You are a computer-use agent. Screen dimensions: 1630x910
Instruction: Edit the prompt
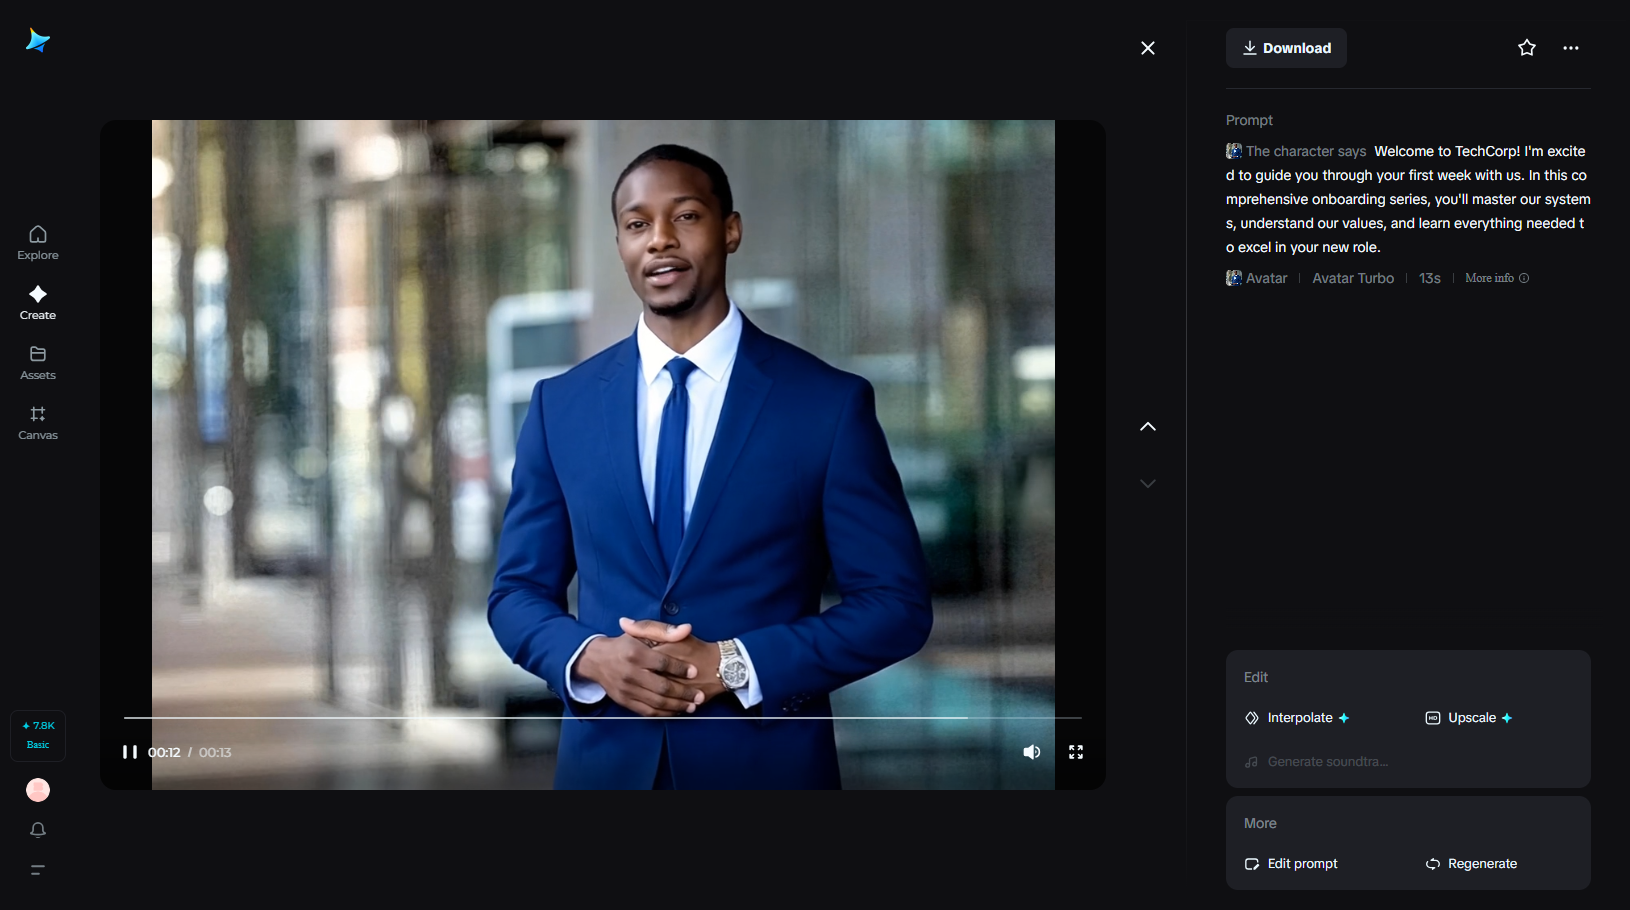pyautogui.click(x=1291, y=864)
